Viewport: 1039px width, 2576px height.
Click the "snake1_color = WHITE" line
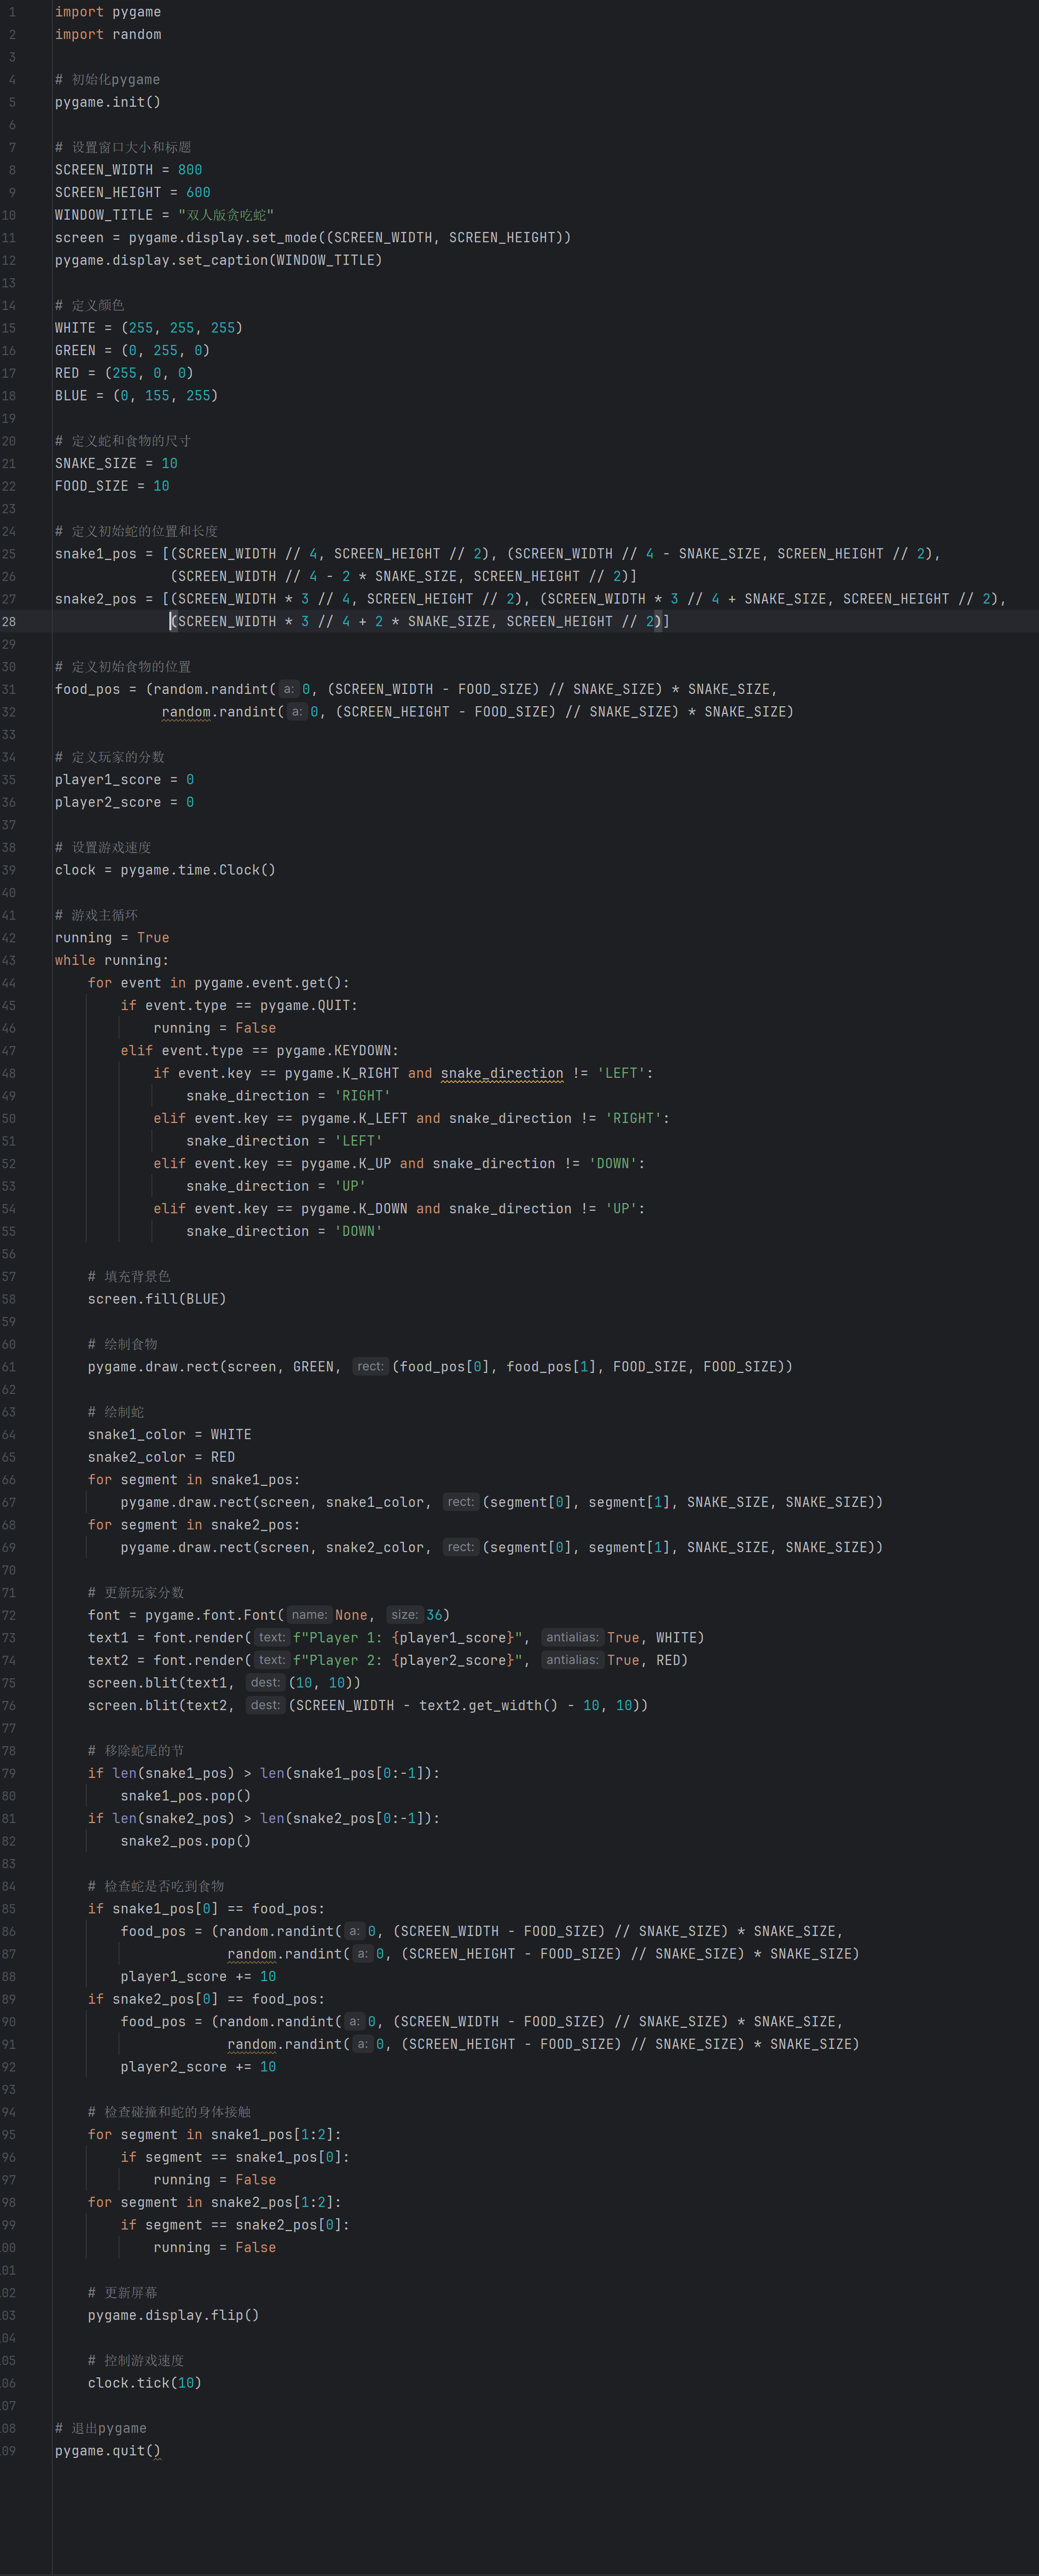tap(169, 1435)
